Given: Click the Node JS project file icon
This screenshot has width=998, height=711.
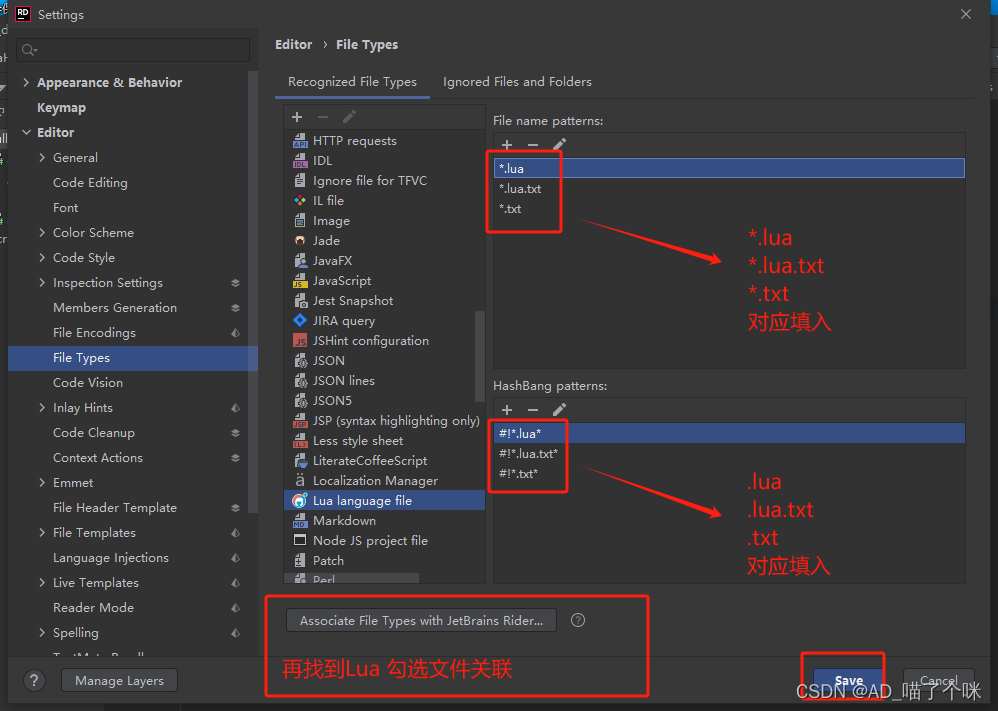Looking at the screenshot, I should (x=300, y=540).
